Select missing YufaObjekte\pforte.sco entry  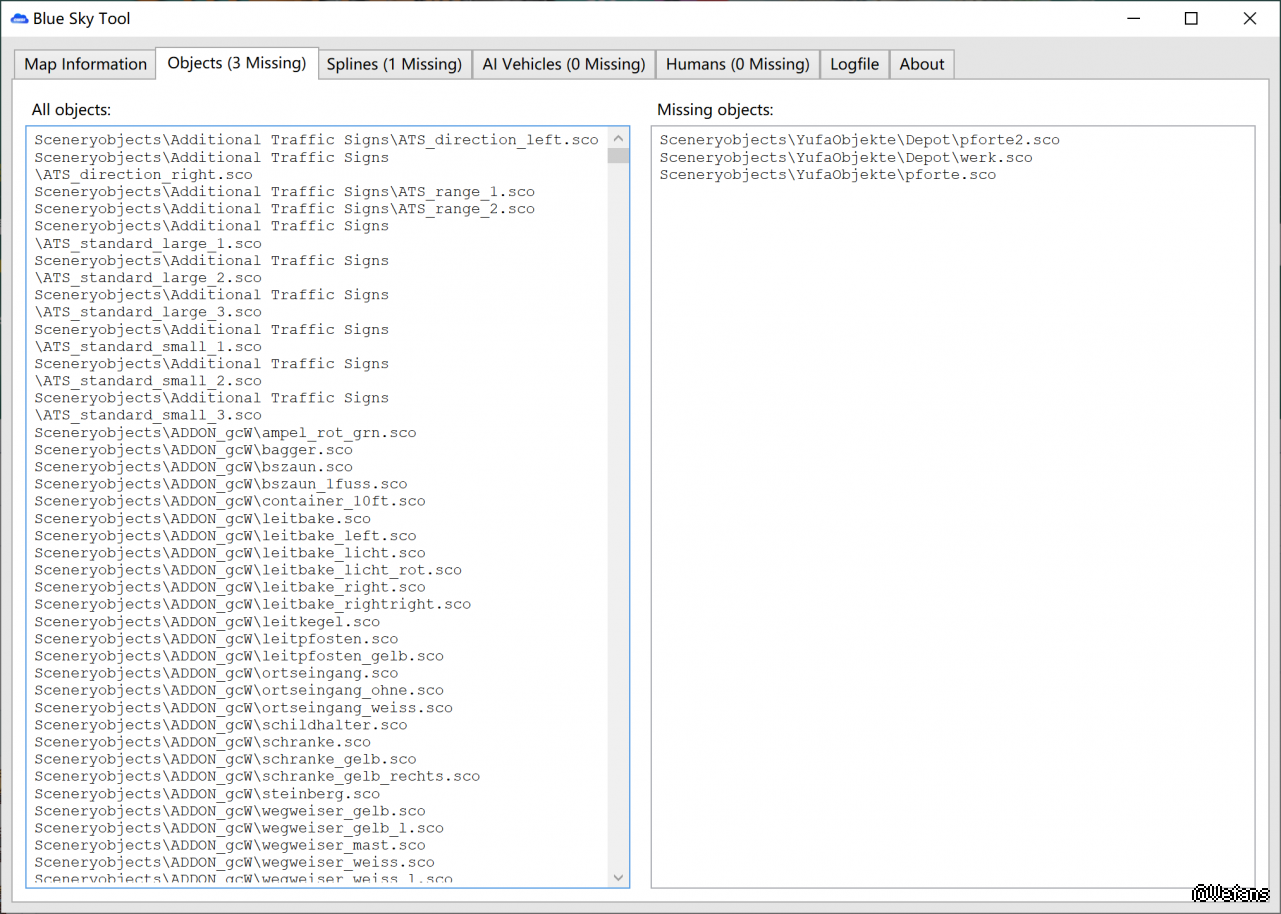(x=827, y=175)
